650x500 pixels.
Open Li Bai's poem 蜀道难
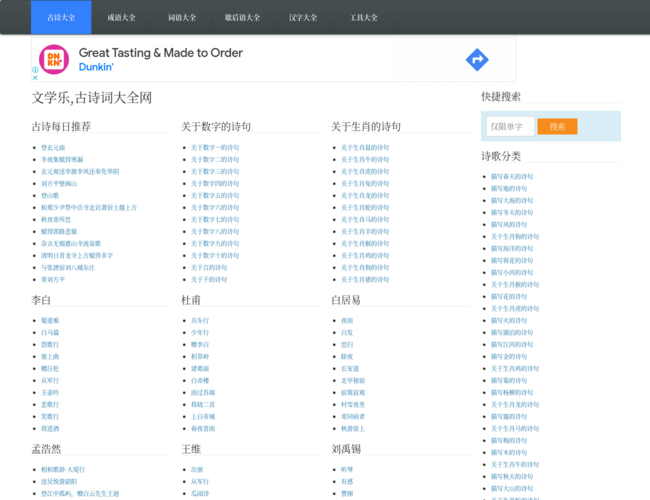click(50, 320)
